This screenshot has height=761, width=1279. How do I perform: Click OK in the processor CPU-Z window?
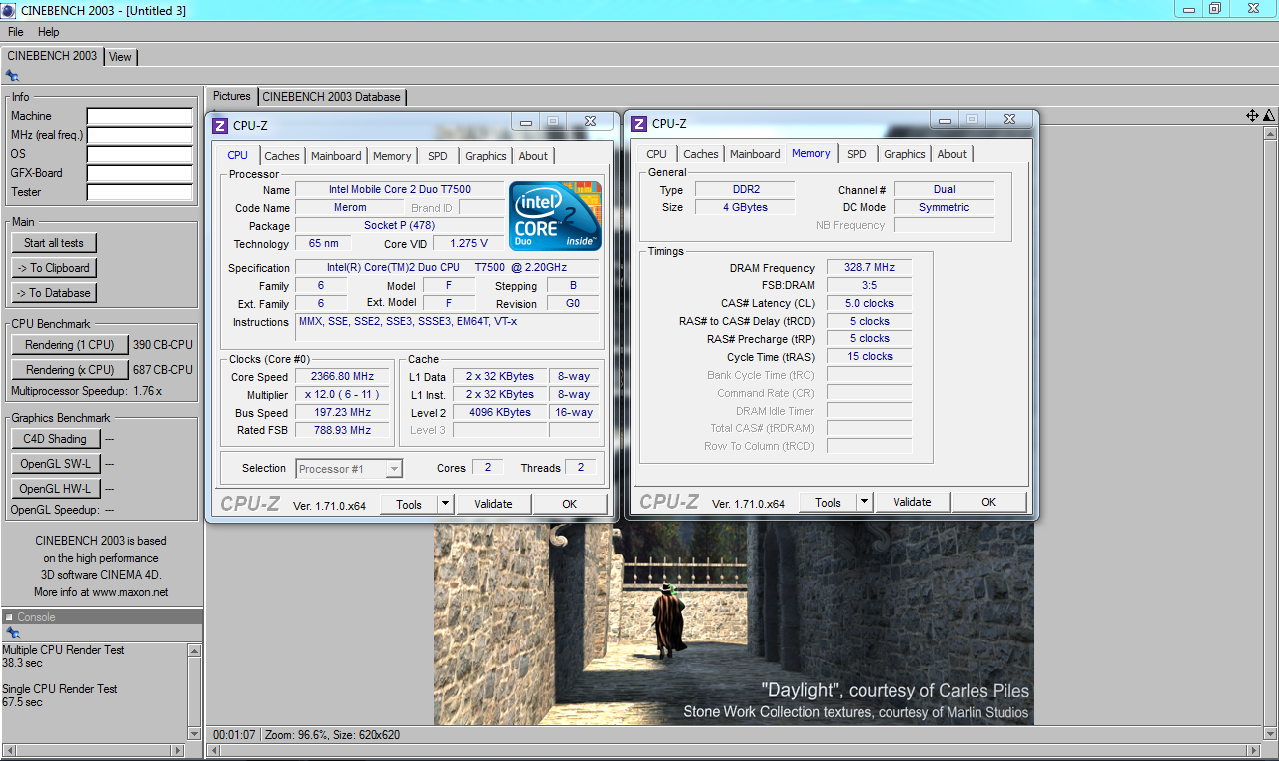tap(569, 504)
